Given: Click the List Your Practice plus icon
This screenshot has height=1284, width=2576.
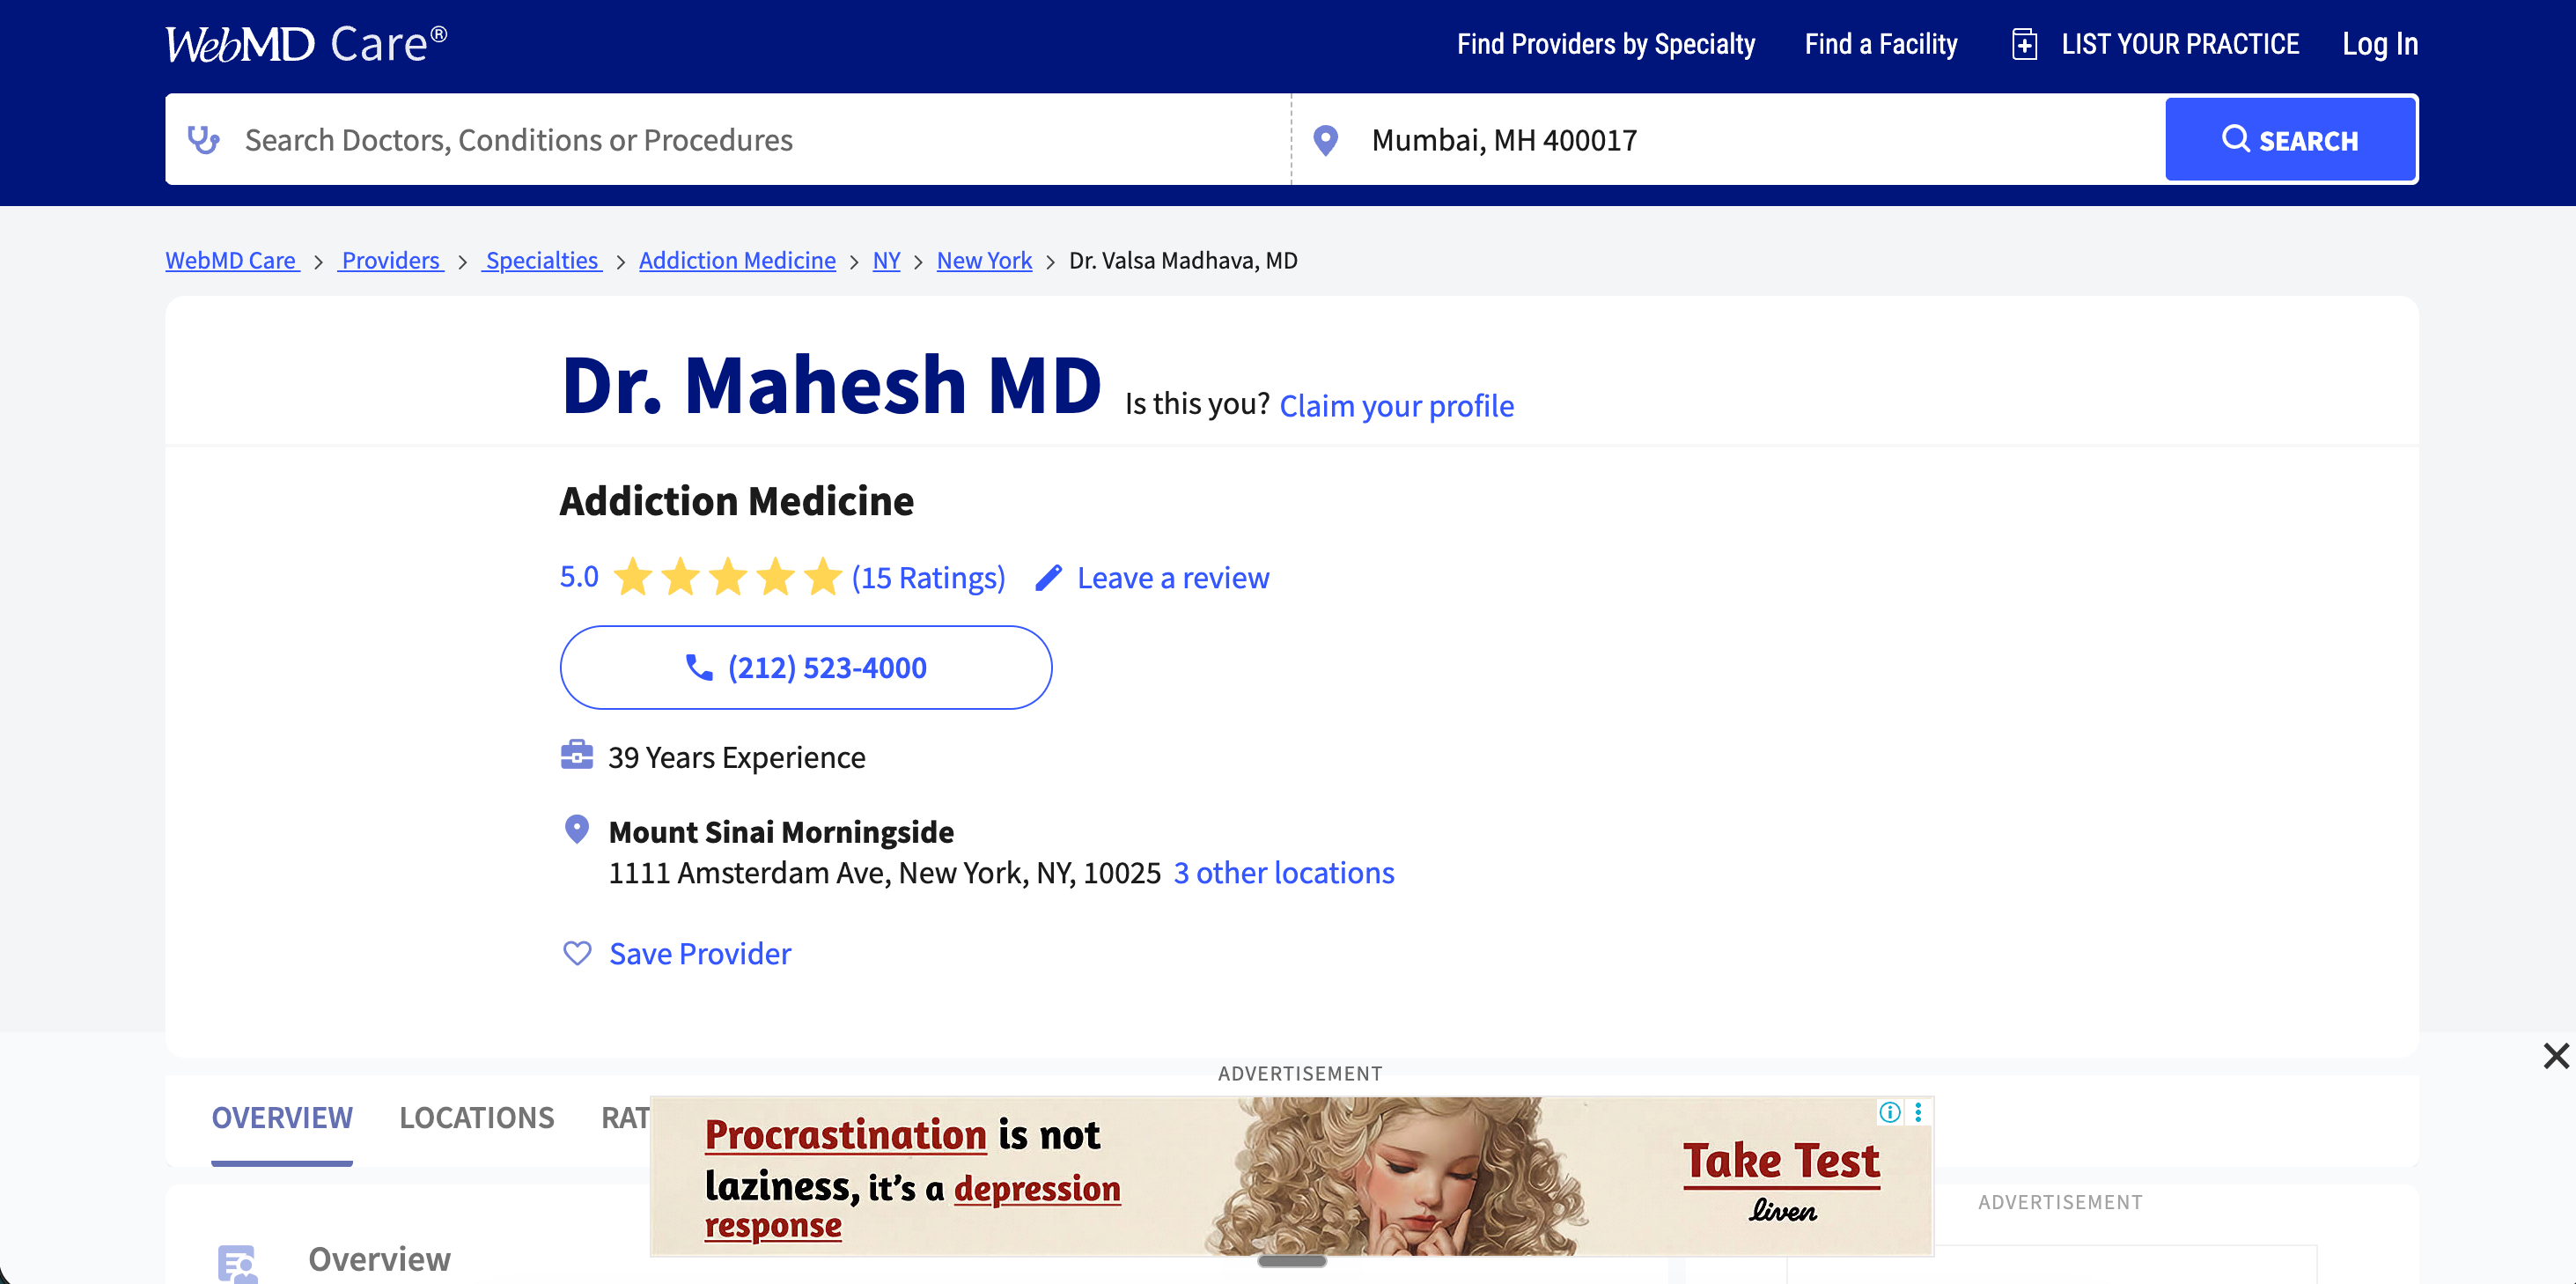Looking at the screenshot, I should pos(2024,44).
